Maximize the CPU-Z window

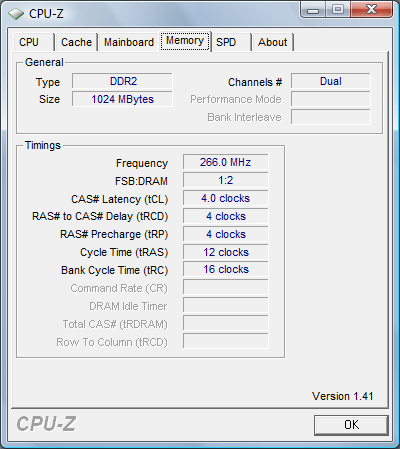338,9
